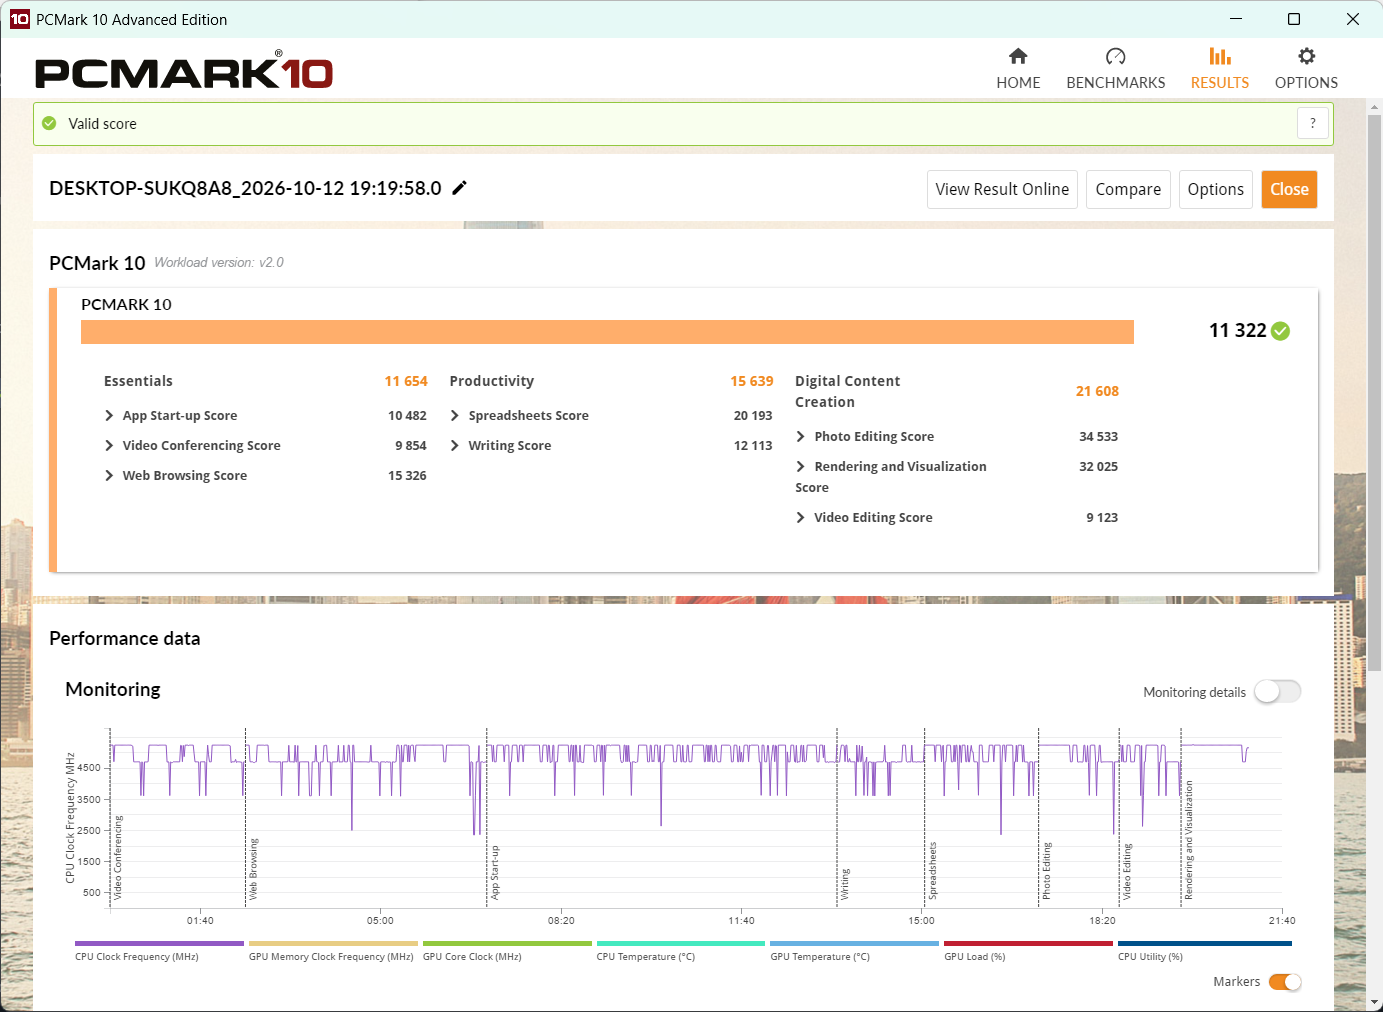Select CPU Clock Frequency legend swatch

159,943
